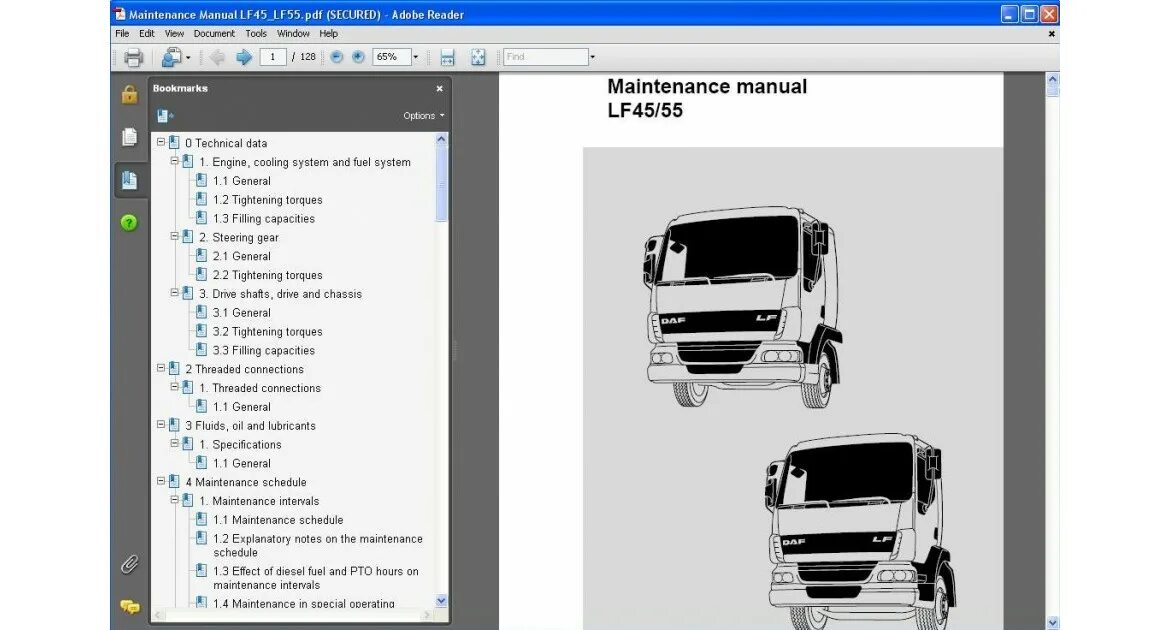Open the collaboration tool icon in toolbar
This screenshot has height=630, width=1170.
[171, 57]
